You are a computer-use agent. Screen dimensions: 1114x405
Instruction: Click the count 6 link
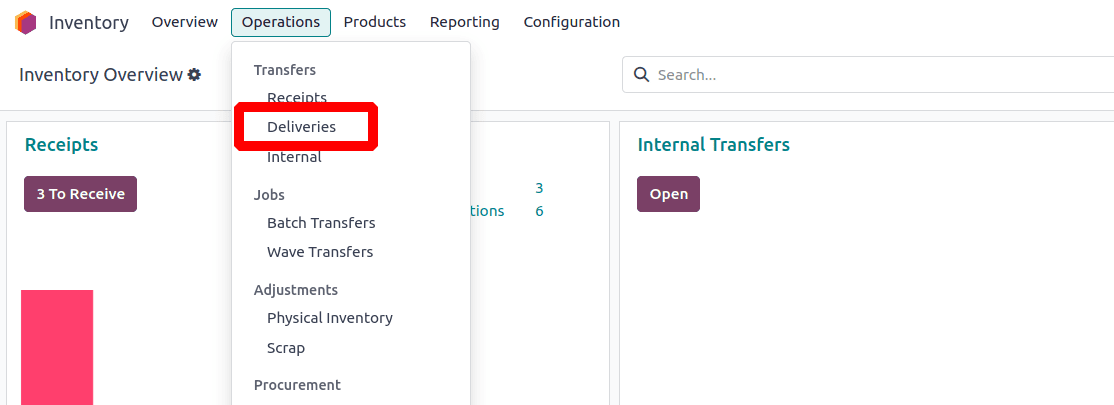click(539, 211)
